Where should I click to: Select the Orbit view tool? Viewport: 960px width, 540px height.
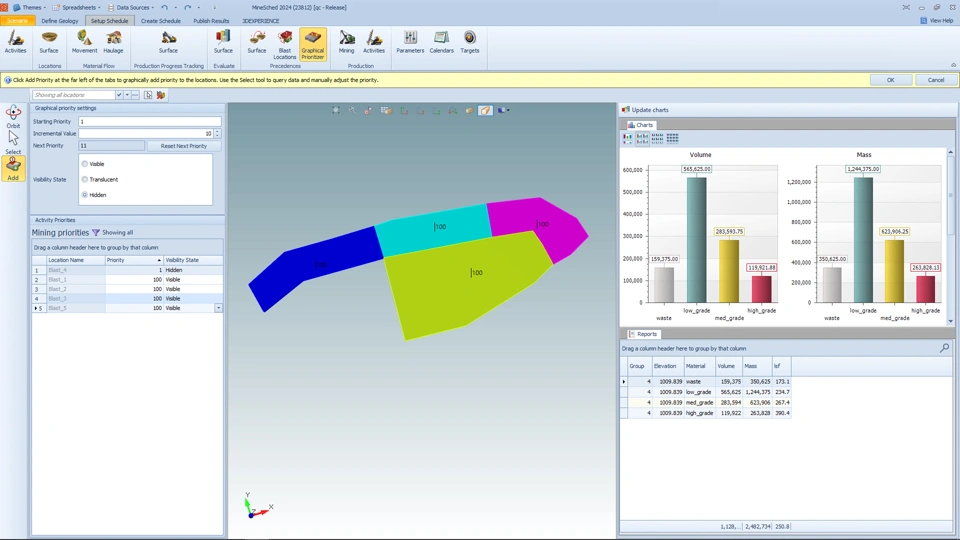coord(13,116)
